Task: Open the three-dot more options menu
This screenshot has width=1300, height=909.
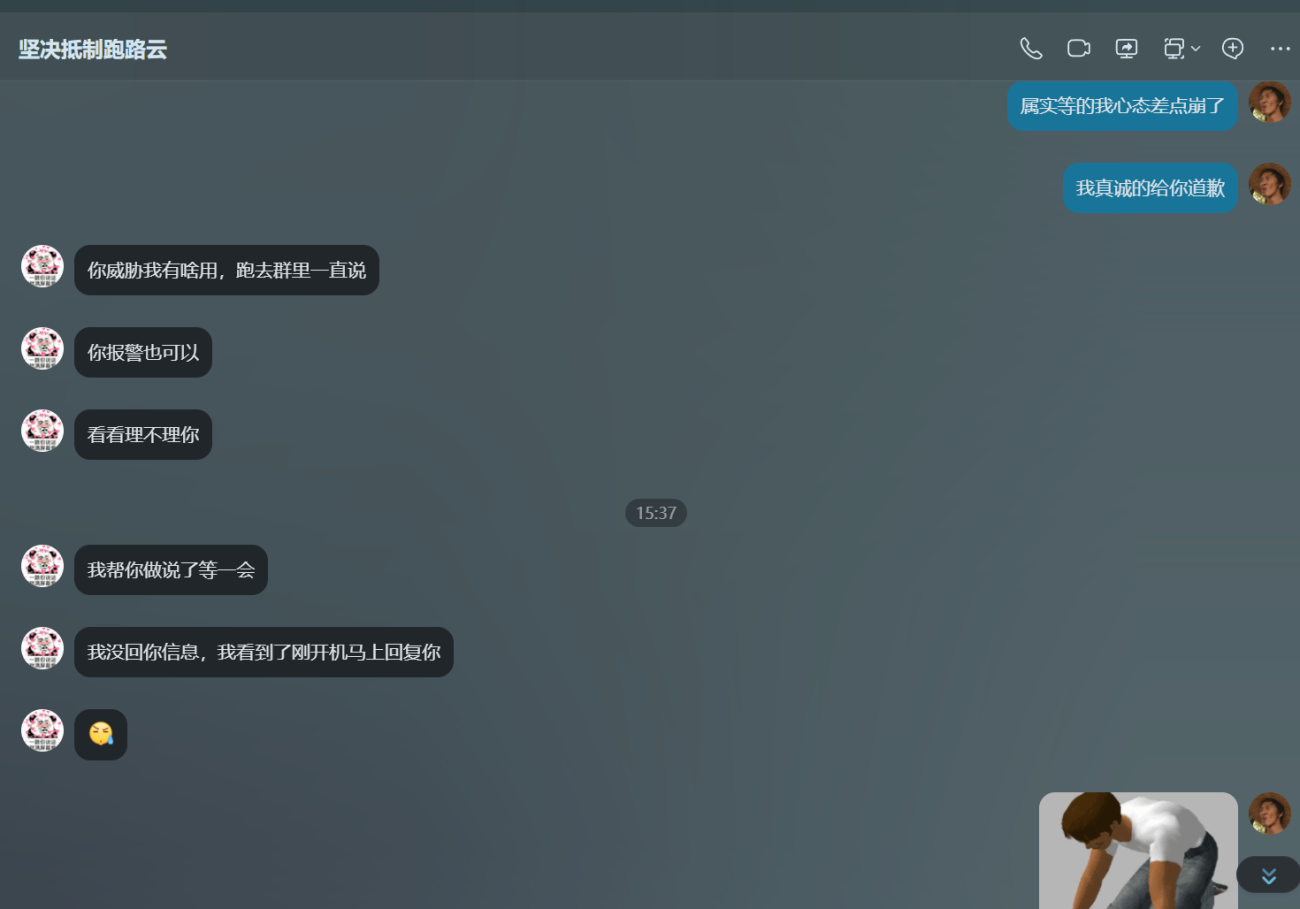Action: (1280, 48)
